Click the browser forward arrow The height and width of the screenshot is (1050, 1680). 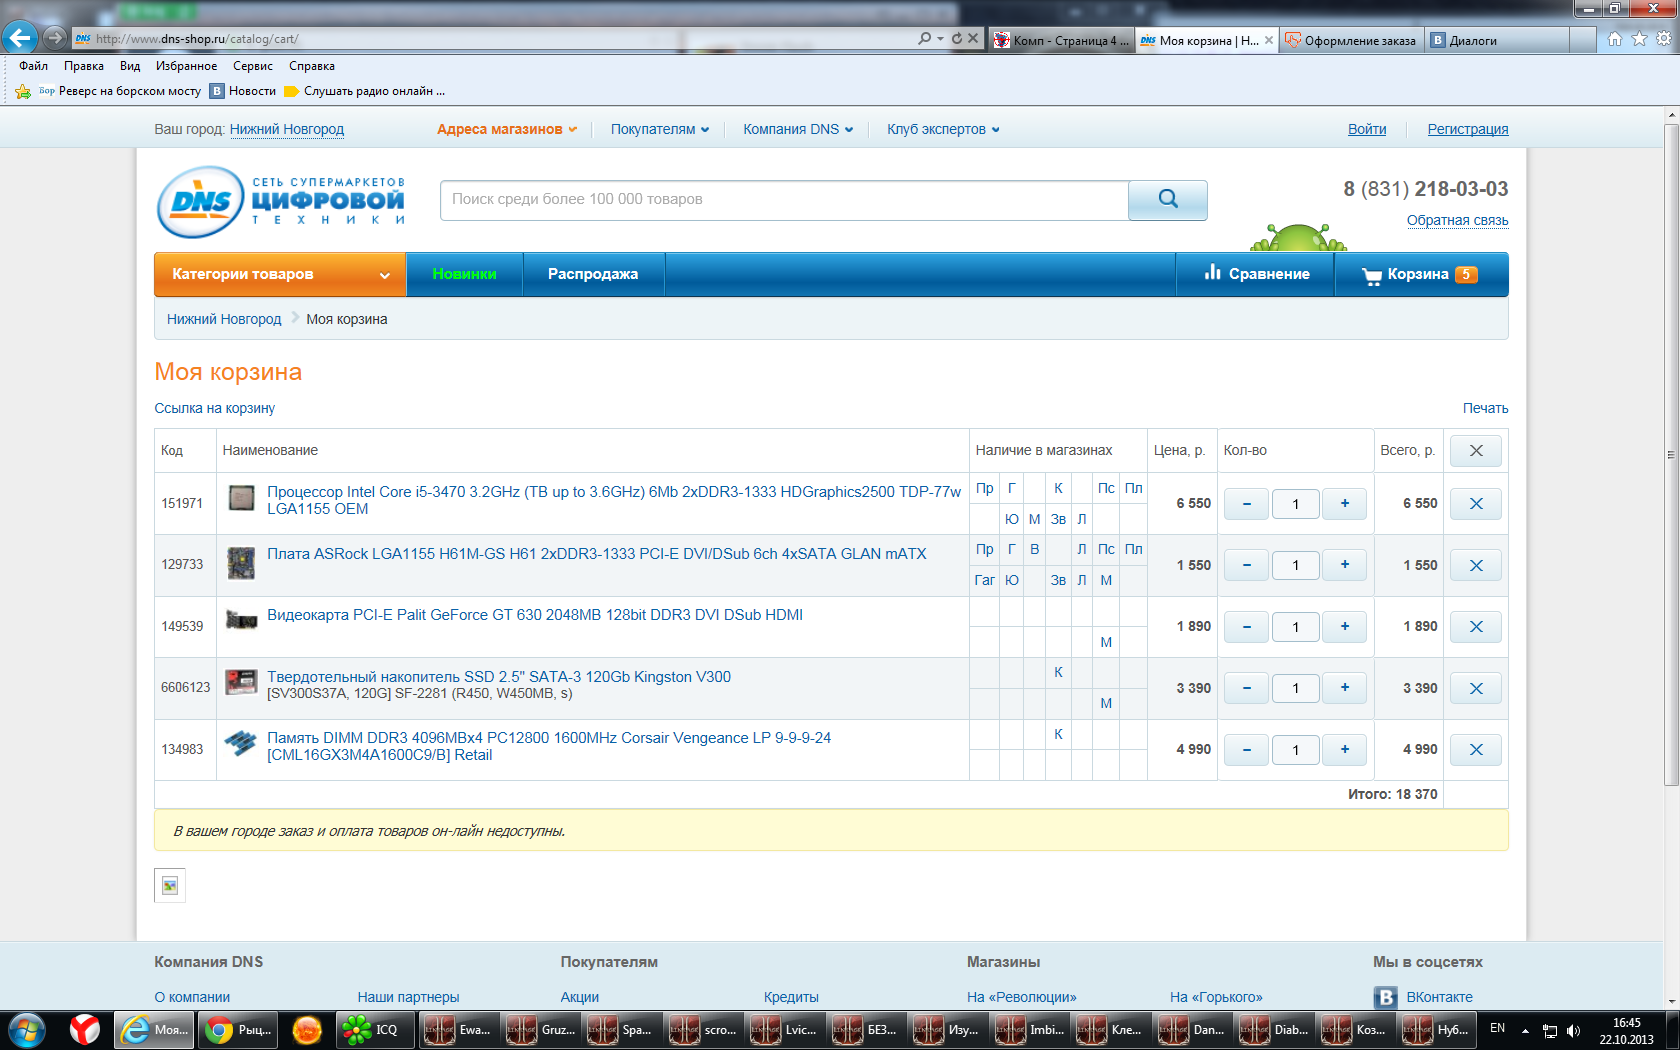coord(55,39)
